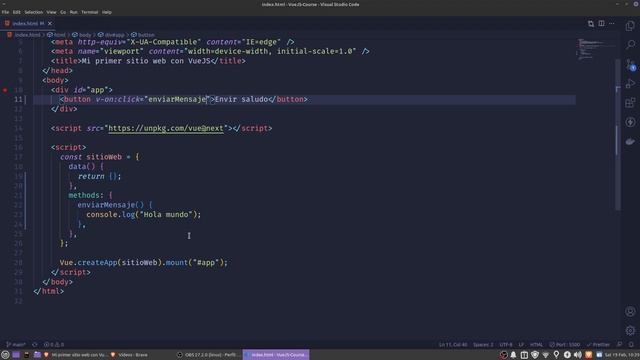Open the Accounts icon in activity bar

click(x=630, y=311)
